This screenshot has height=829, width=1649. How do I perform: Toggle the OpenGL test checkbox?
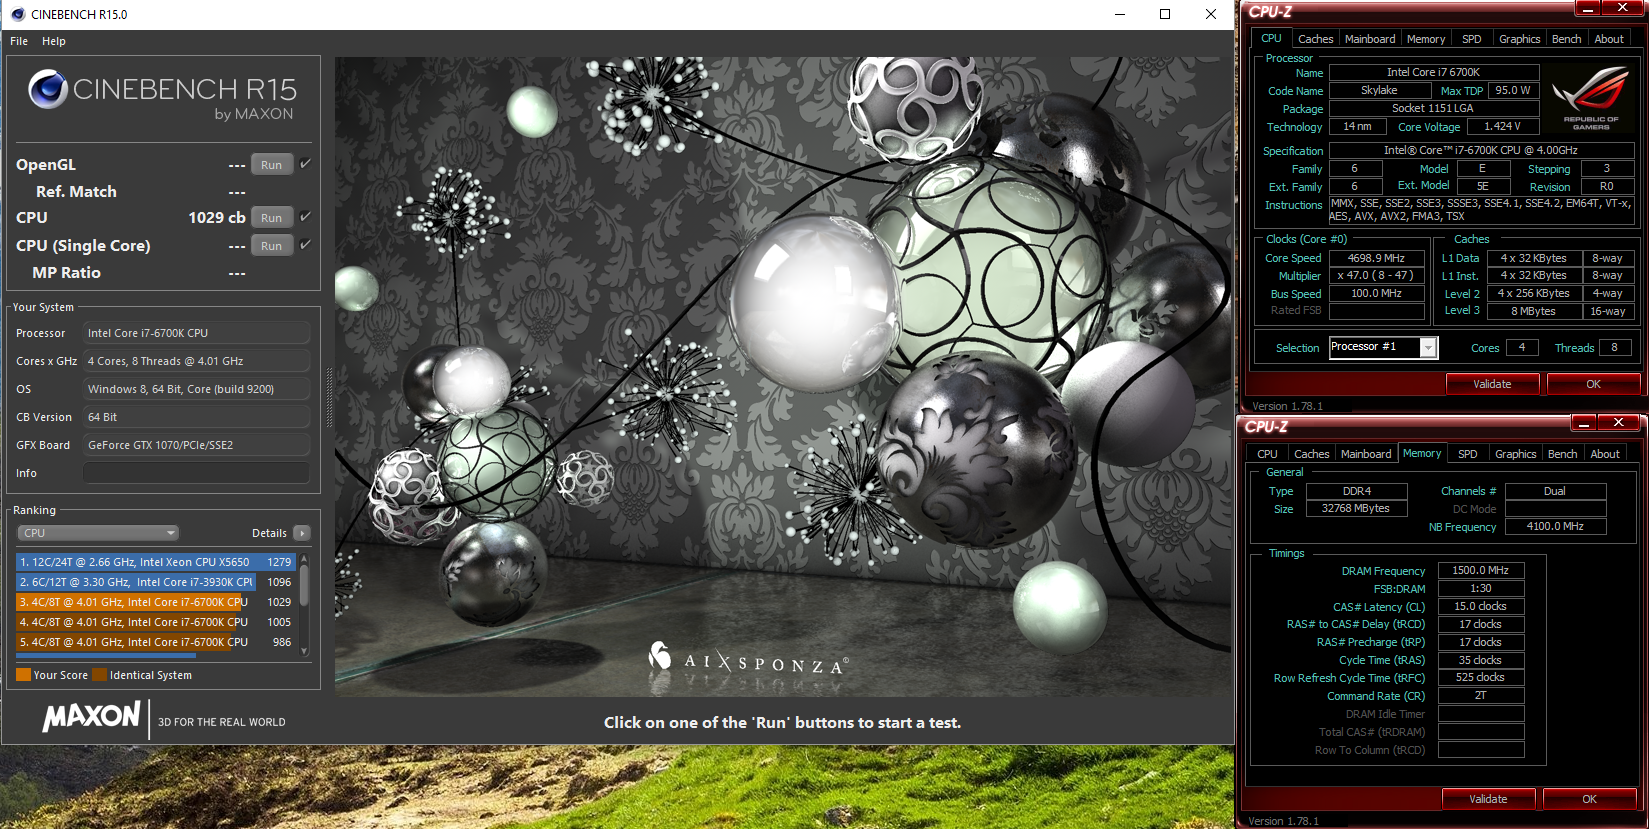[305, 164]
